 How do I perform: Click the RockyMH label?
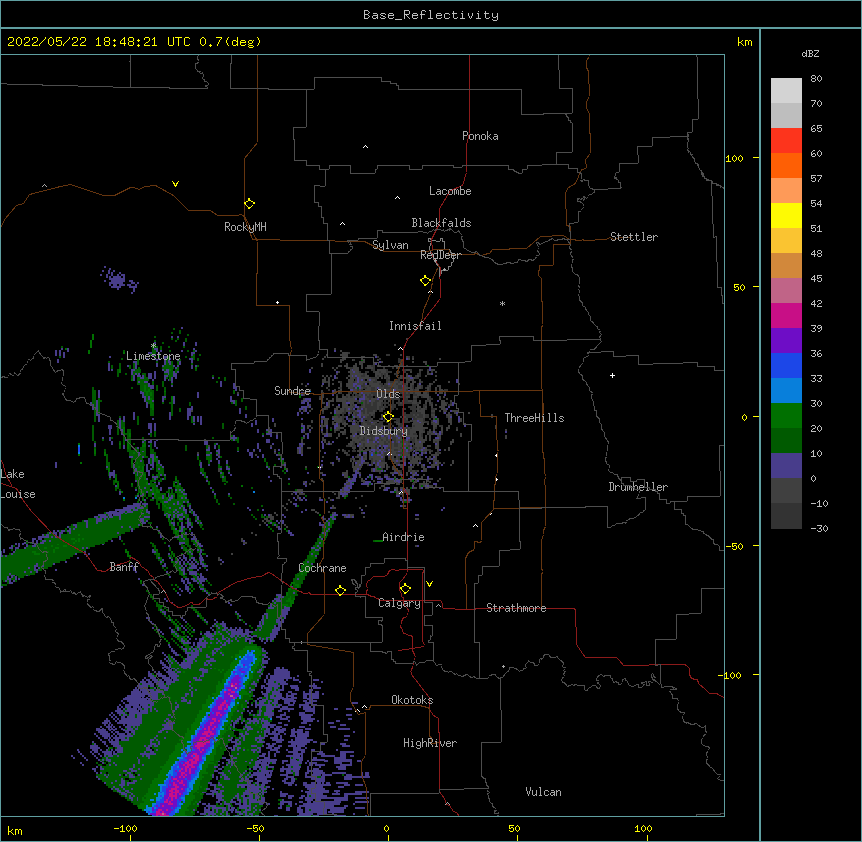point(245,227)
